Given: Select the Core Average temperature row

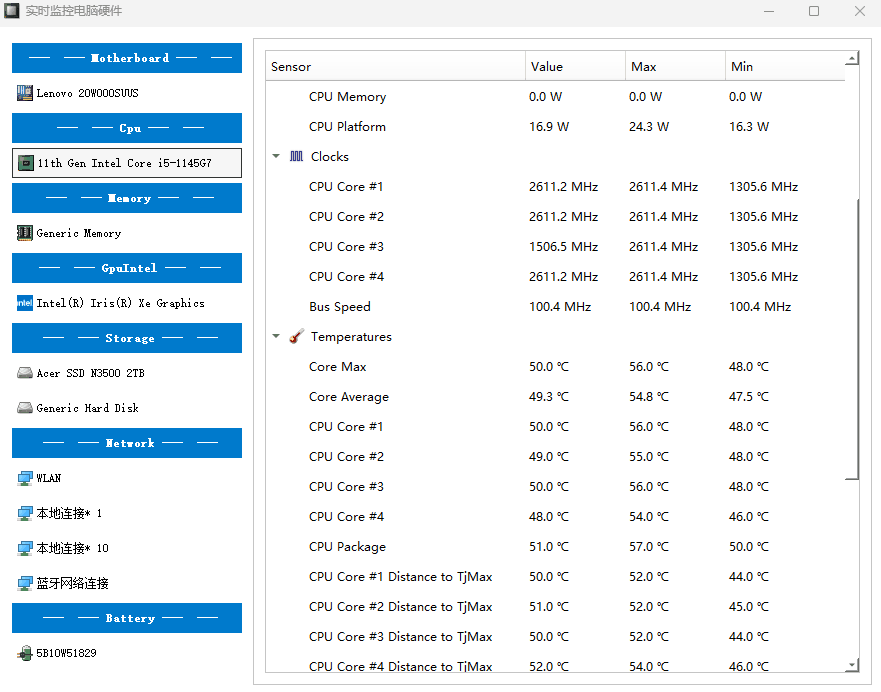Looking at the screenshot, I should pos(555,397).
